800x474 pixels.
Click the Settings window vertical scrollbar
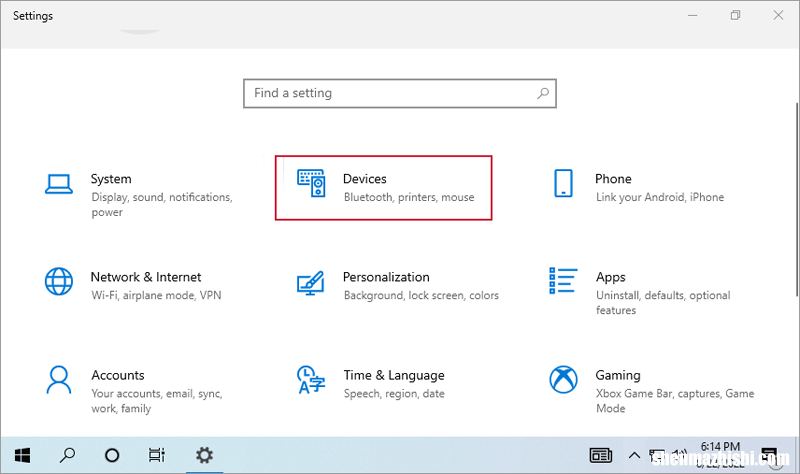(796, 199)
